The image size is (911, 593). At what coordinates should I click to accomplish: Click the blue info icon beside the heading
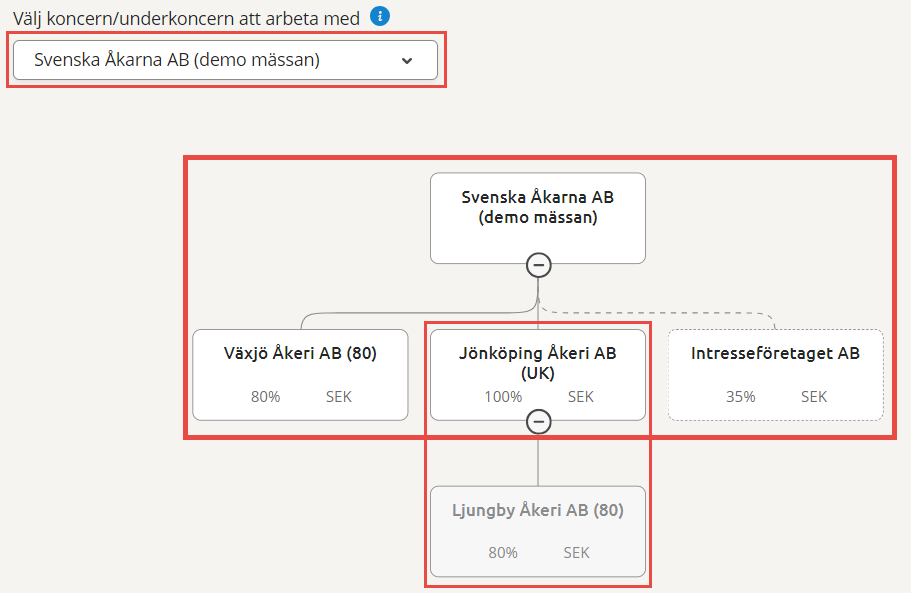[x=380, y=16]
